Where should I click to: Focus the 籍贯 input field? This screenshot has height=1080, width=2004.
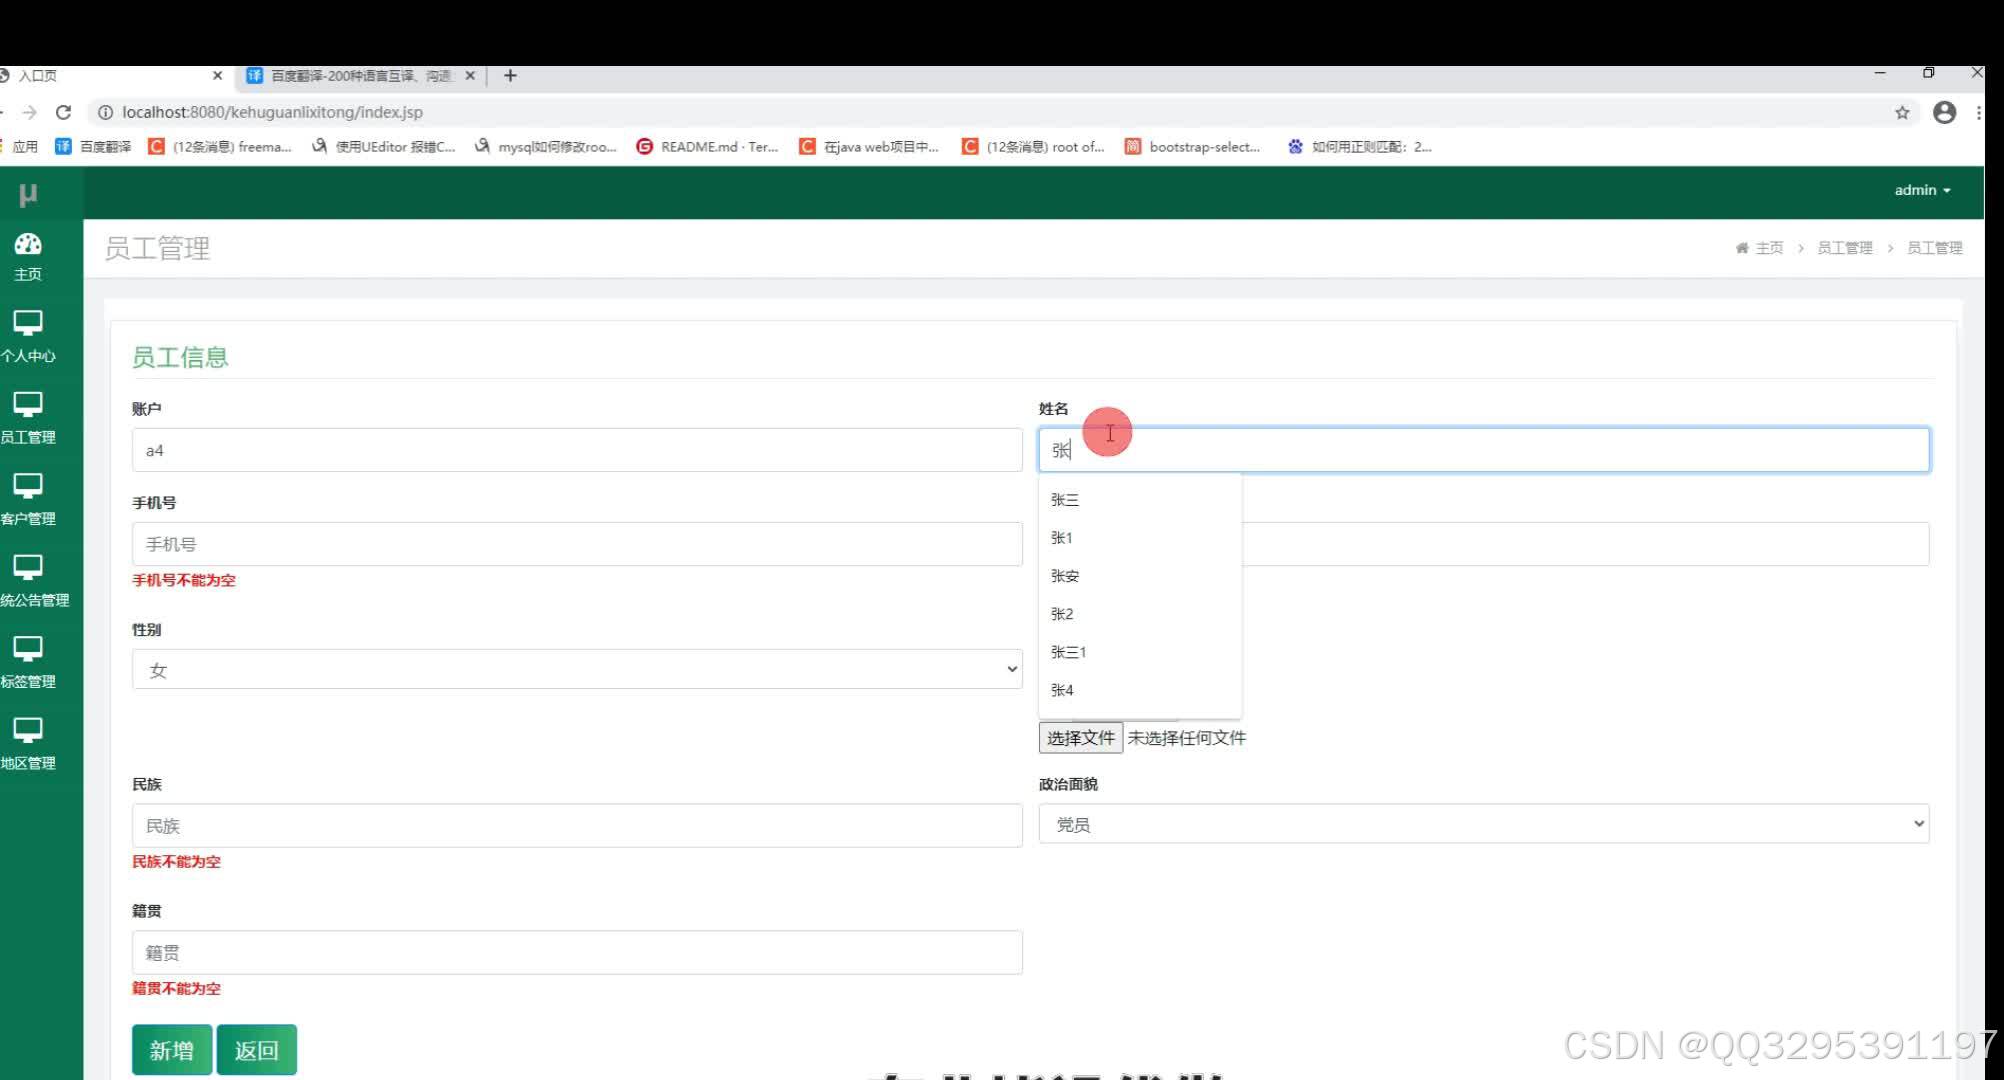point(577,952)
